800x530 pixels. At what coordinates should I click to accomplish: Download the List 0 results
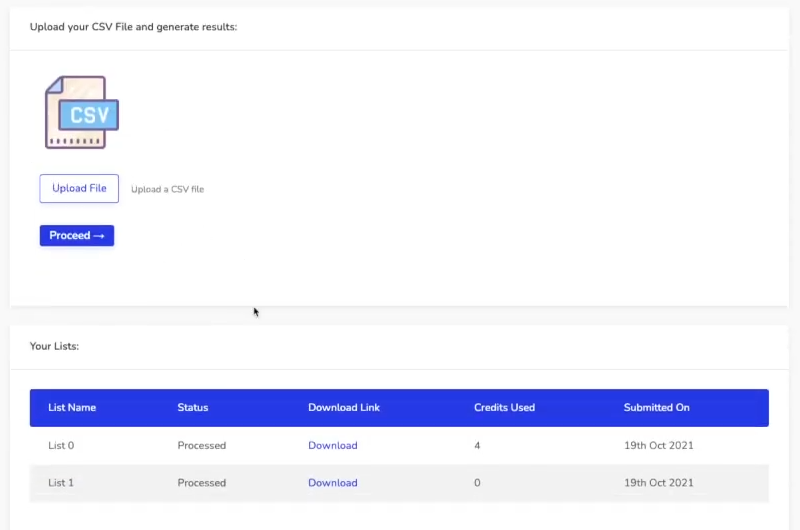333,445
